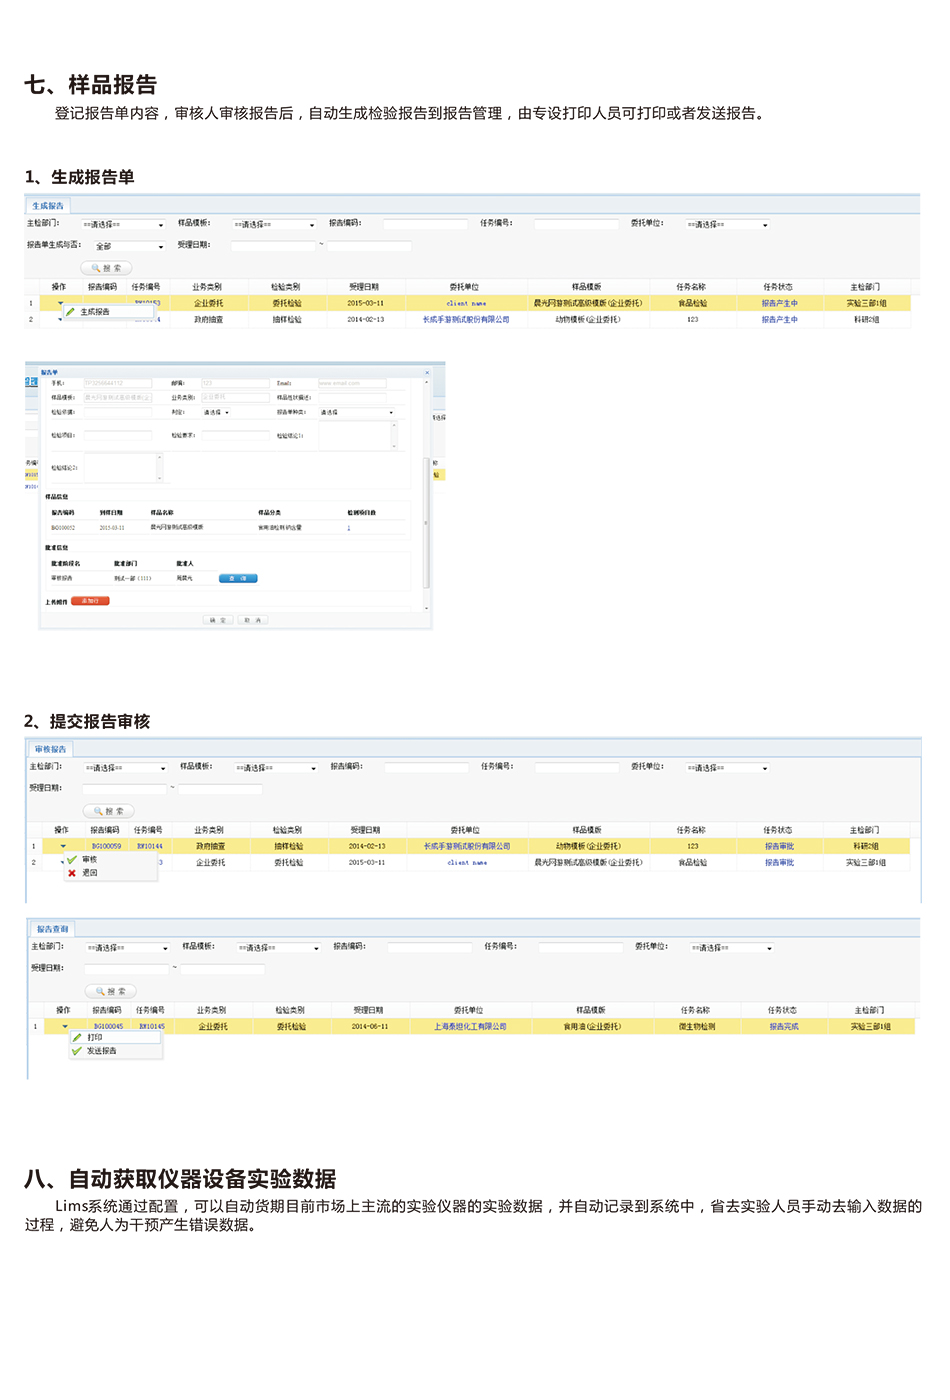Open 样品模板 dropdown in 审核报告 panel
Image resolution: width=950 pixels, height=1400 pixels.
point(276,768)
